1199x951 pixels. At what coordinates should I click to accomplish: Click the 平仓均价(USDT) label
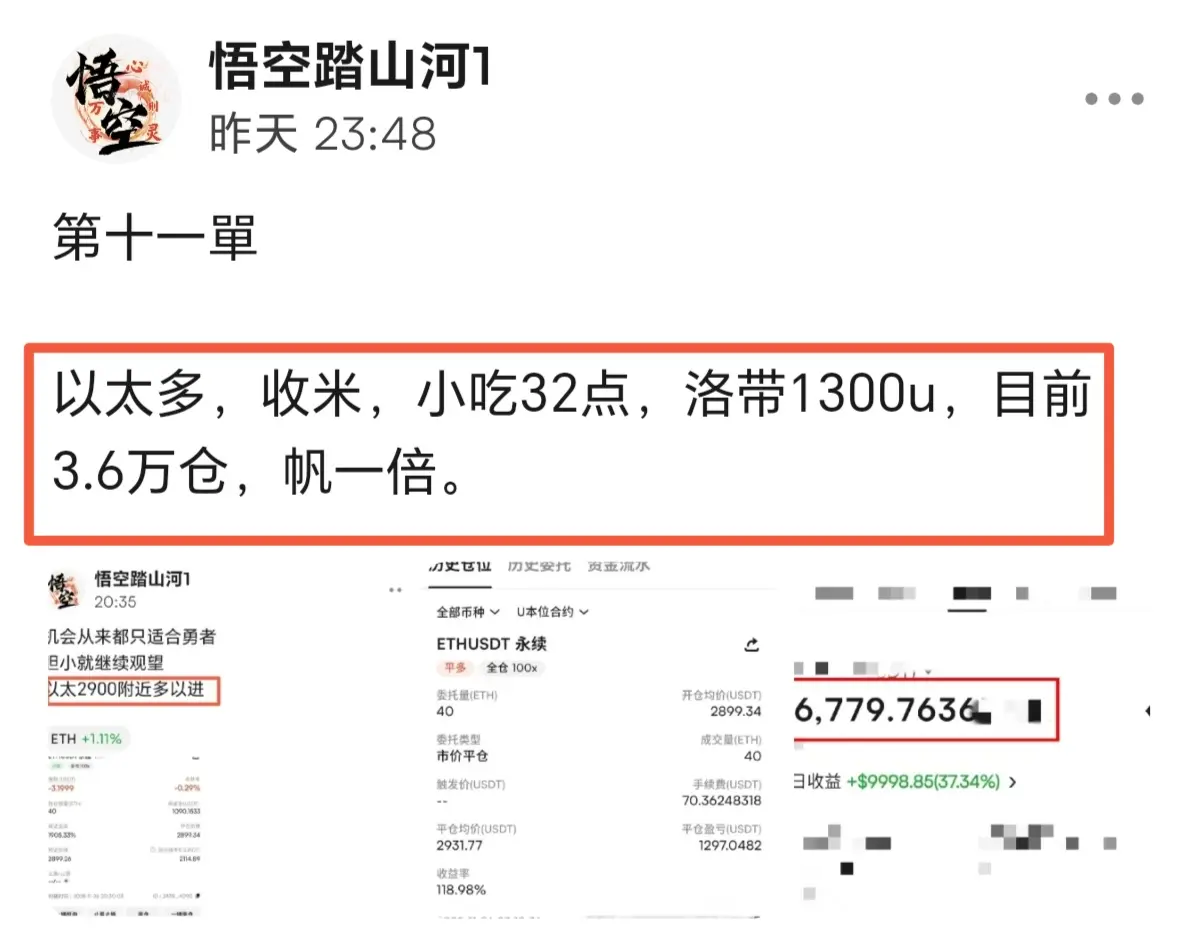(x=476, y=829)
